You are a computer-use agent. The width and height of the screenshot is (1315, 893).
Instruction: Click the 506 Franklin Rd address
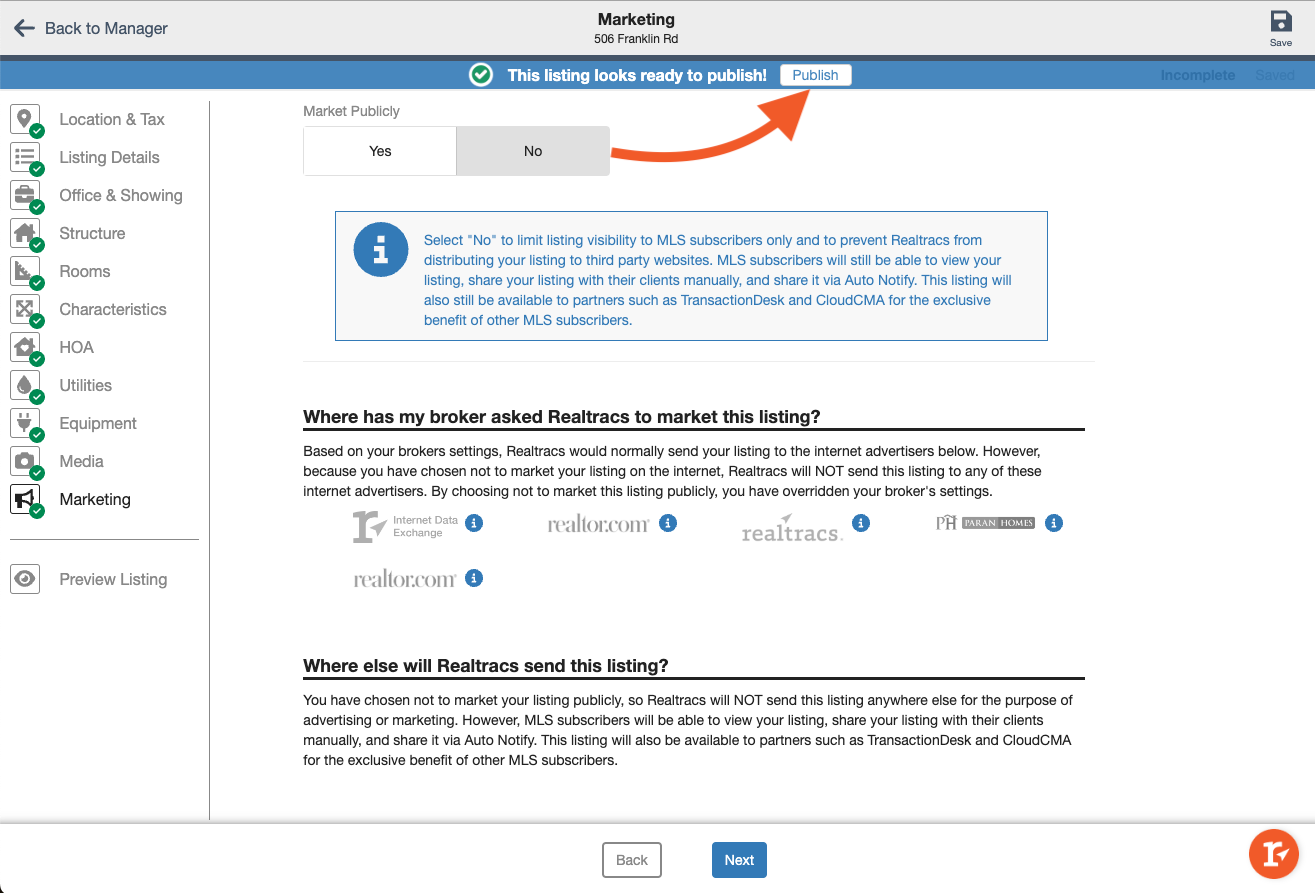click(x=636, y=39)
